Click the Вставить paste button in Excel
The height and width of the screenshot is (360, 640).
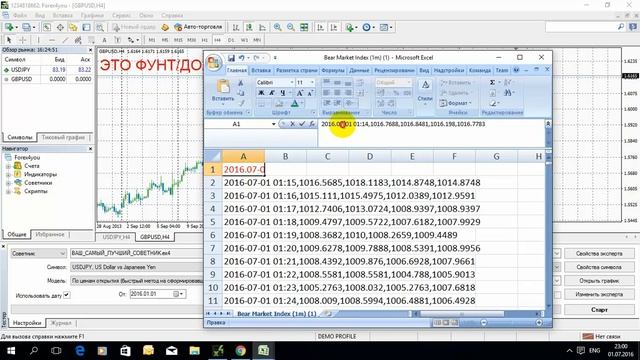[223, 91]
